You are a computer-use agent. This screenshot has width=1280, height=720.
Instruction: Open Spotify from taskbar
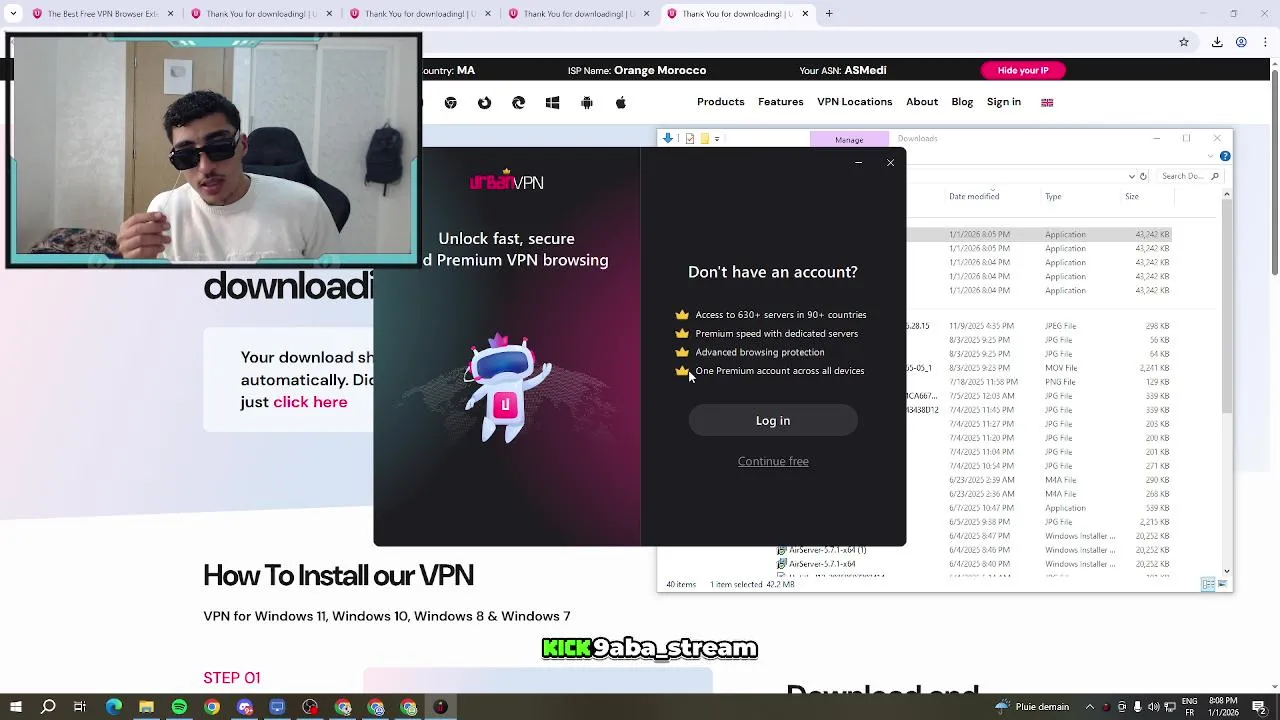coord(179,707)
